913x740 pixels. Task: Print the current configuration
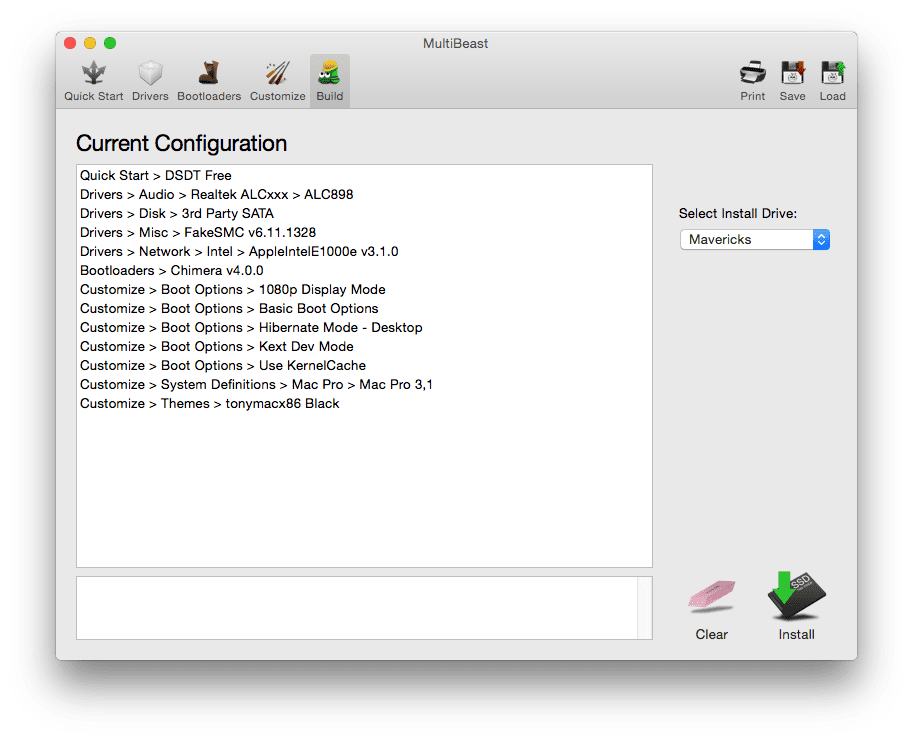[x=752, y=80]
